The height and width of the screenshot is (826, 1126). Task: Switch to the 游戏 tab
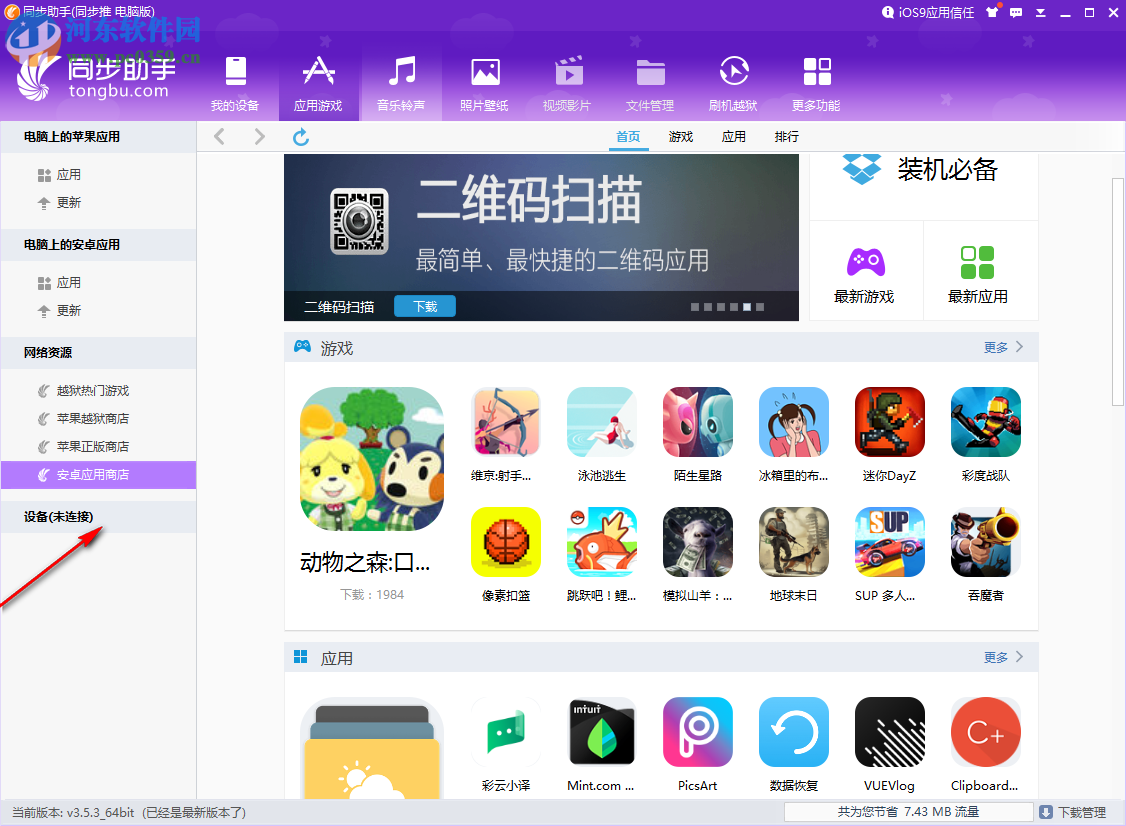[x=681, y=137]
